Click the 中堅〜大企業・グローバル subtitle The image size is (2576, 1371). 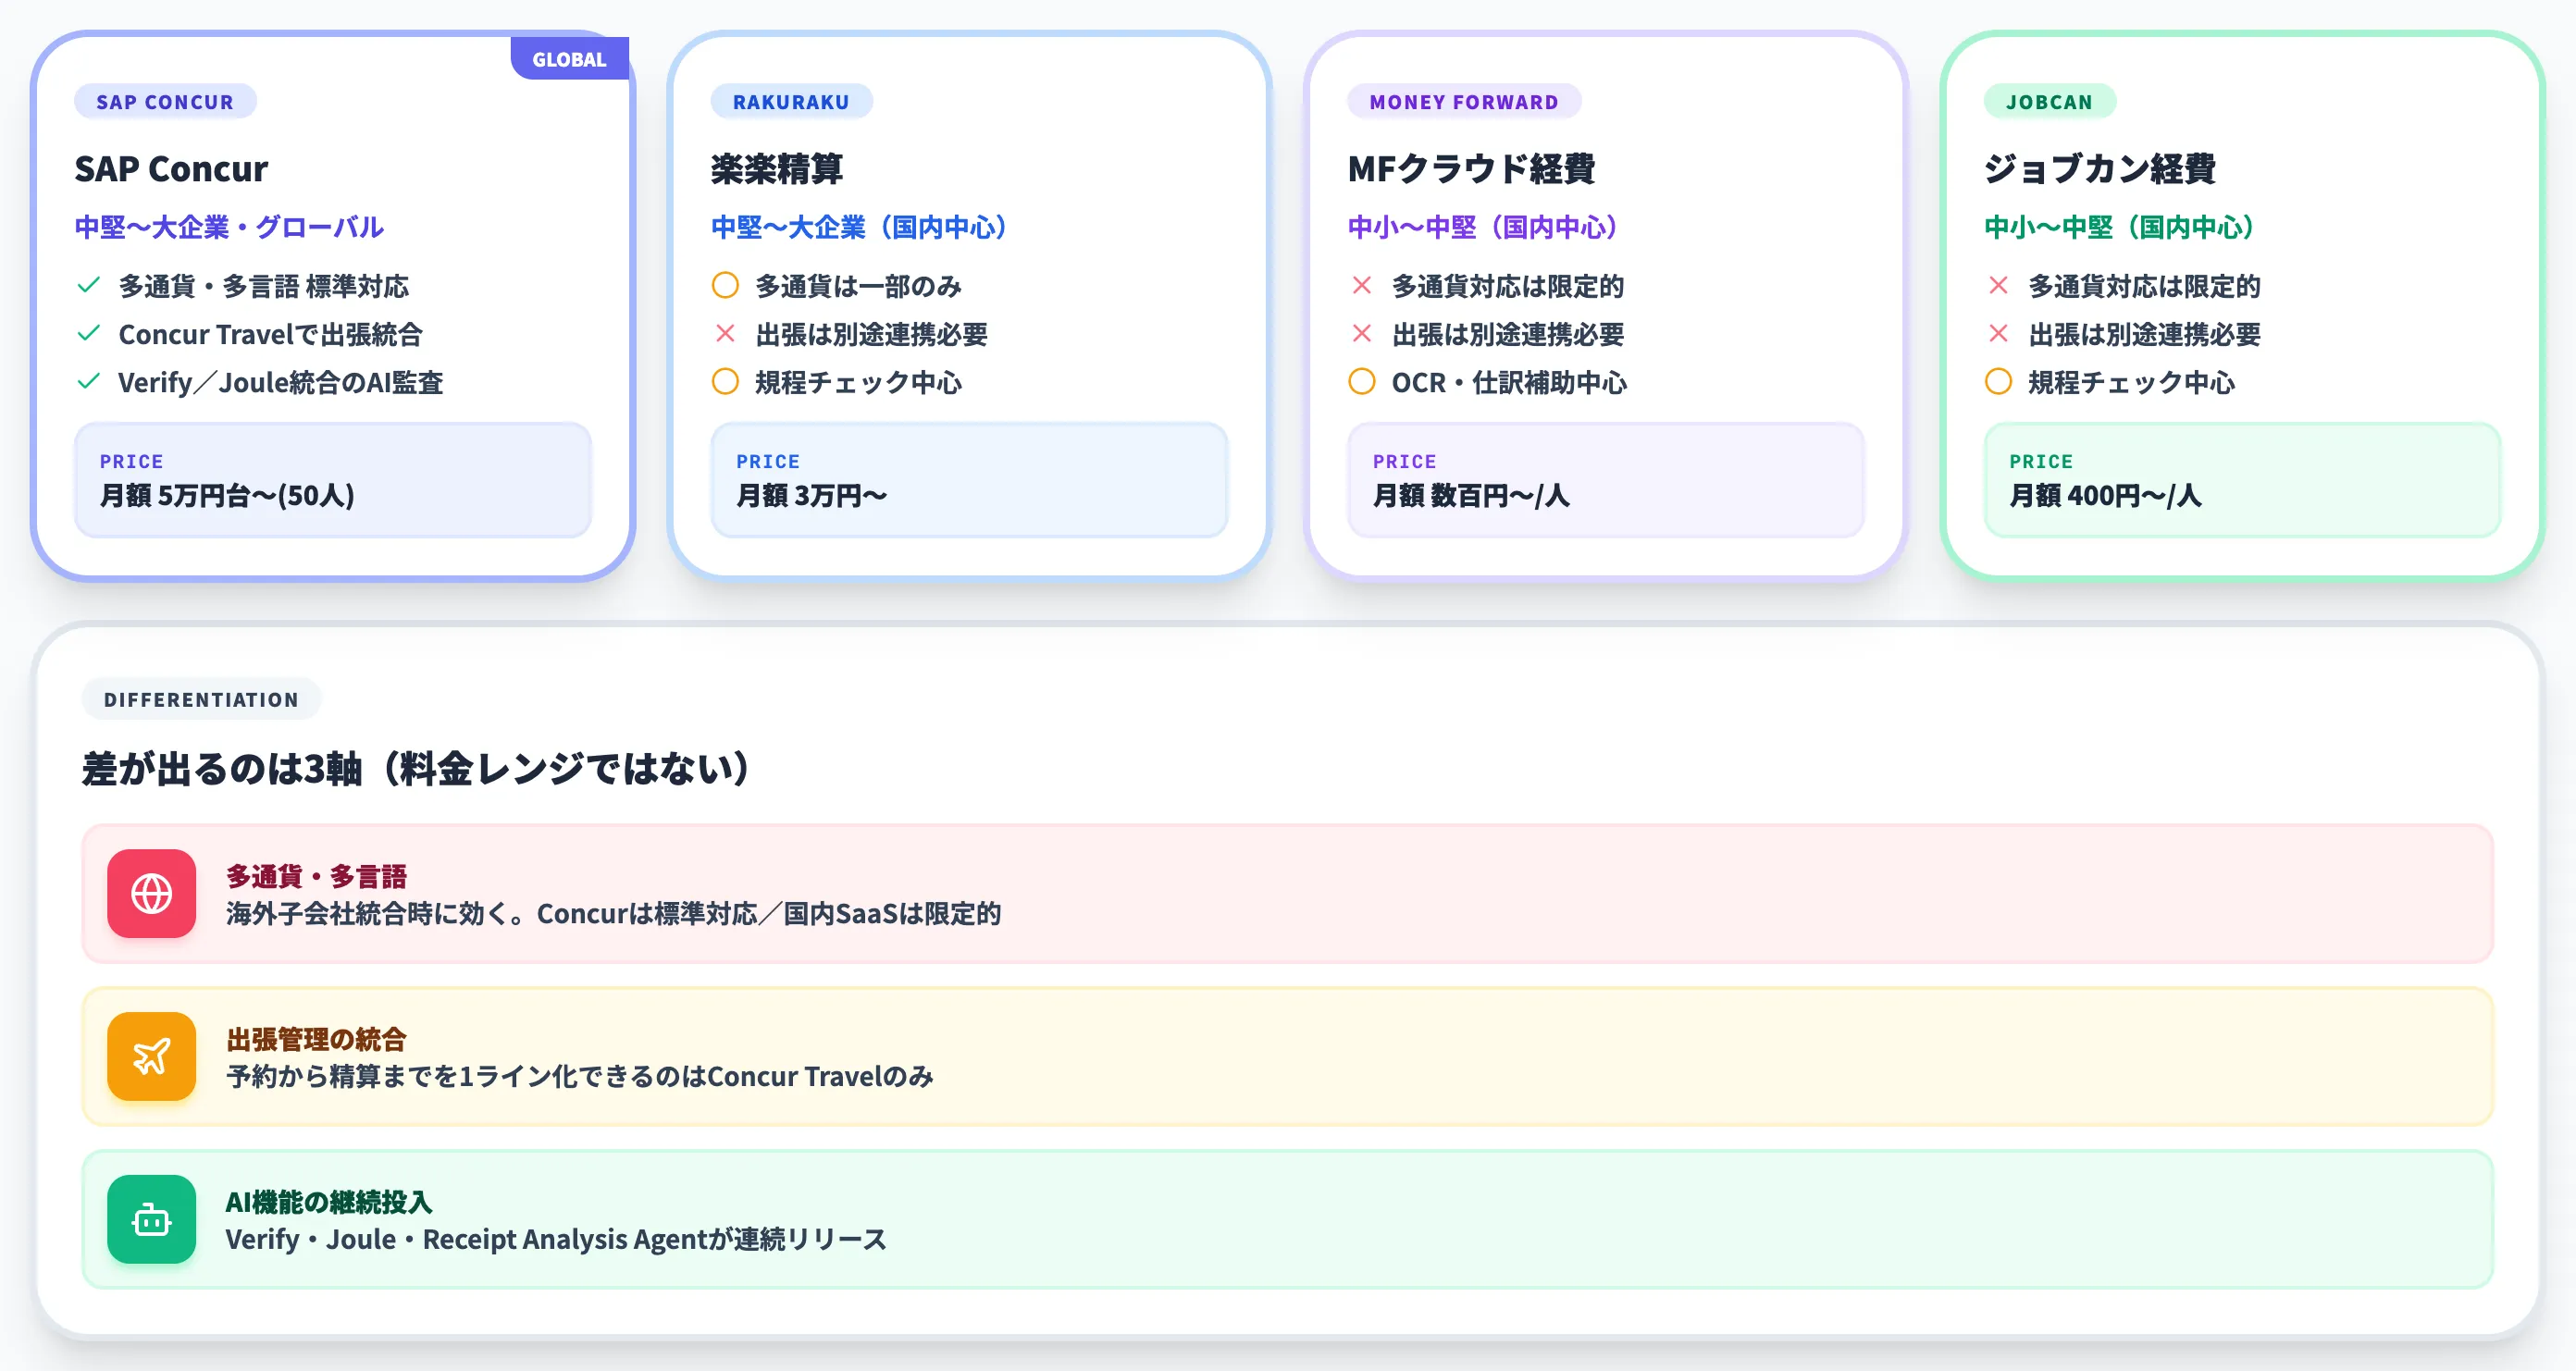click(x=229, y=227)
